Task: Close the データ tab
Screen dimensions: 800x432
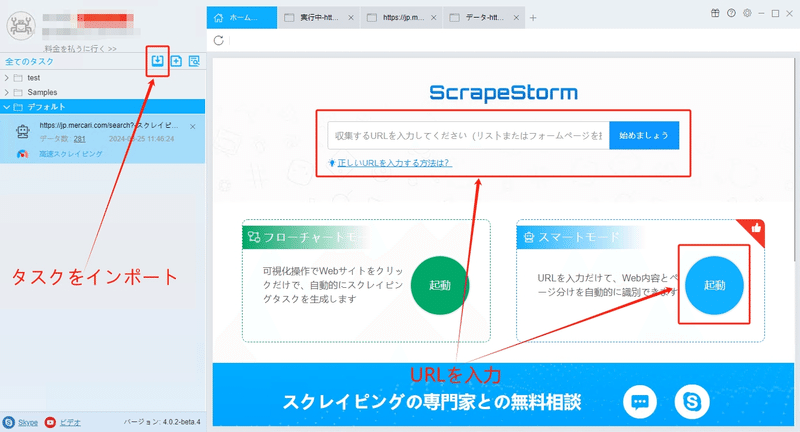Action: click(516, 18)
